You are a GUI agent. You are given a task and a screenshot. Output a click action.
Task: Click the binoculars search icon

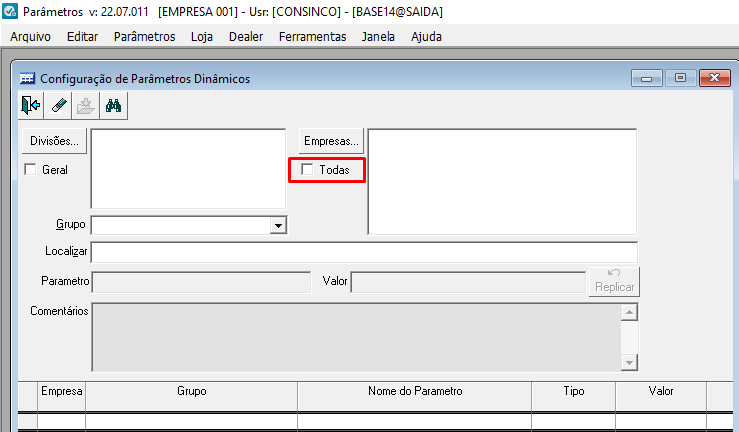click(114, 105)
